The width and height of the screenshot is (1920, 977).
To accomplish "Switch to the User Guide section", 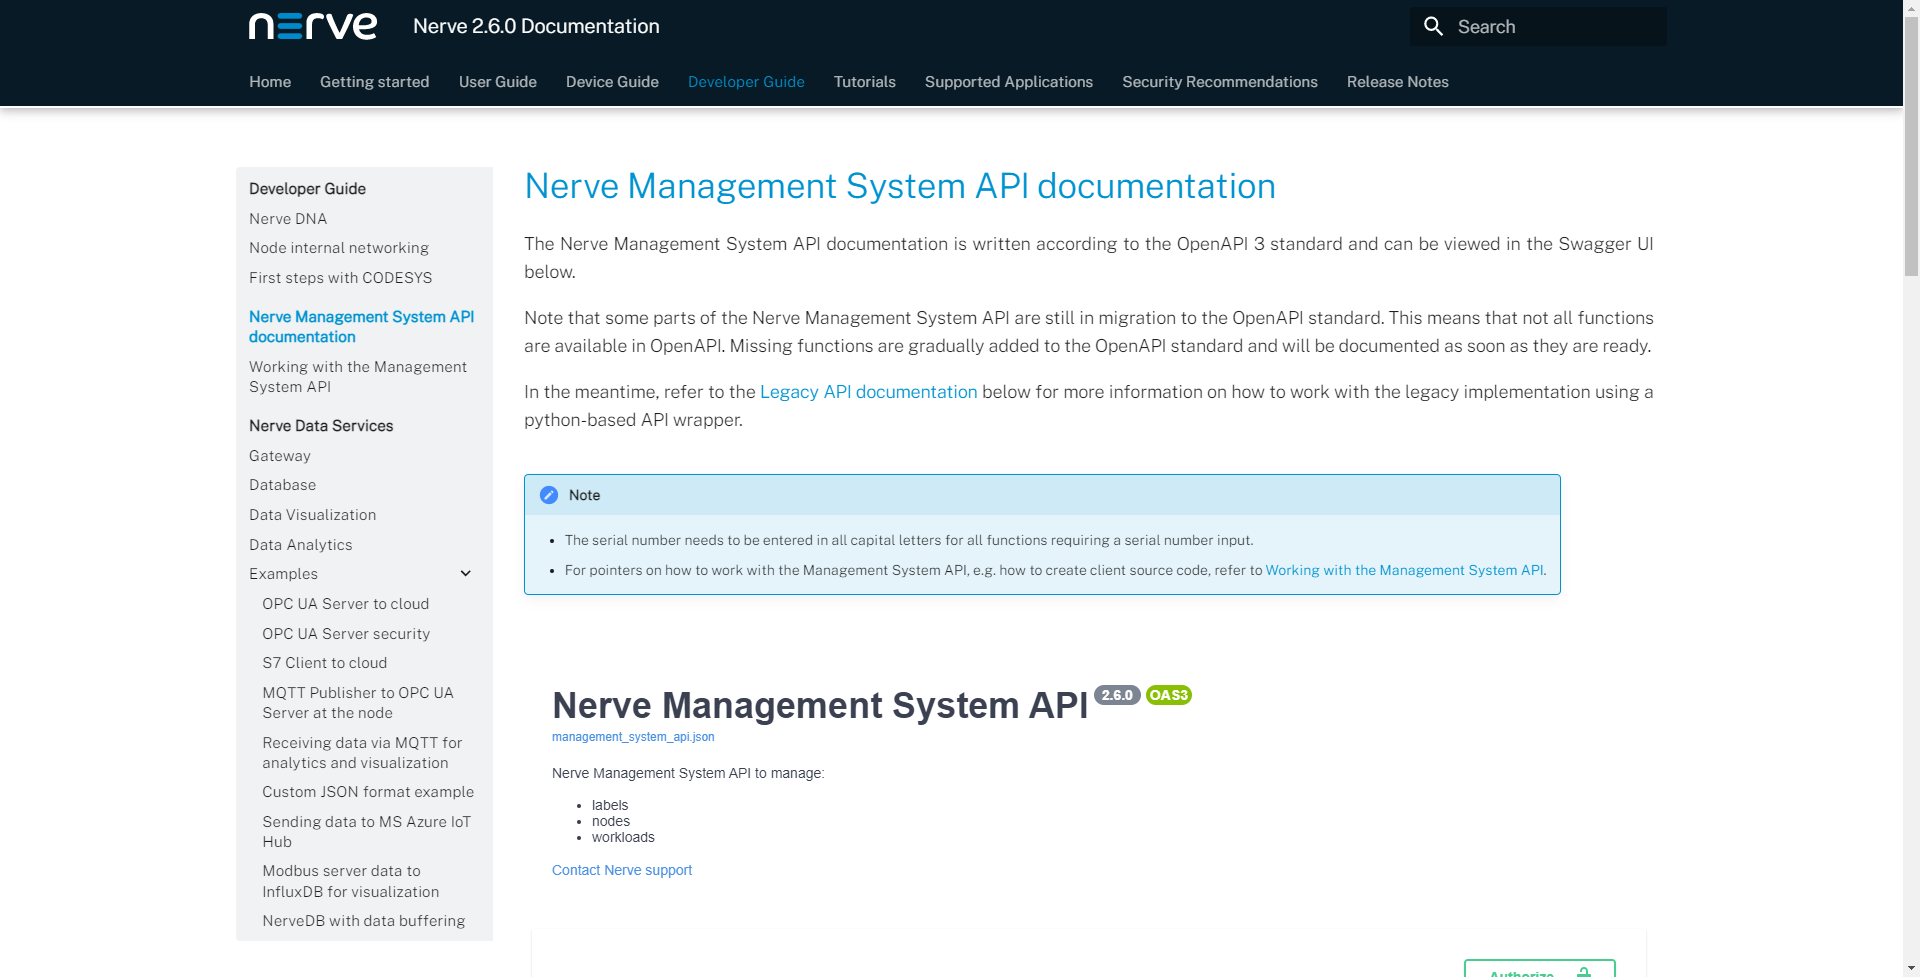I will click(497, 82).
